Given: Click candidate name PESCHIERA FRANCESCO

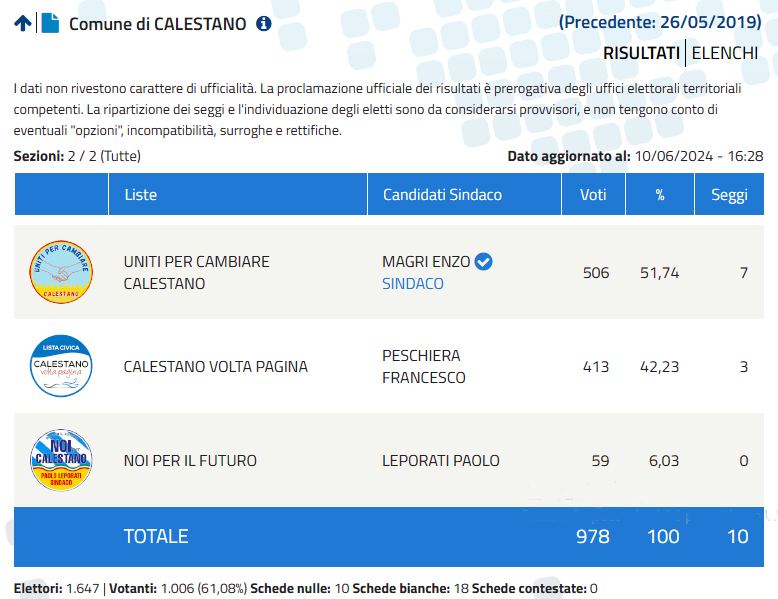Looking at the screenshot, I should (x=424, y=367).
